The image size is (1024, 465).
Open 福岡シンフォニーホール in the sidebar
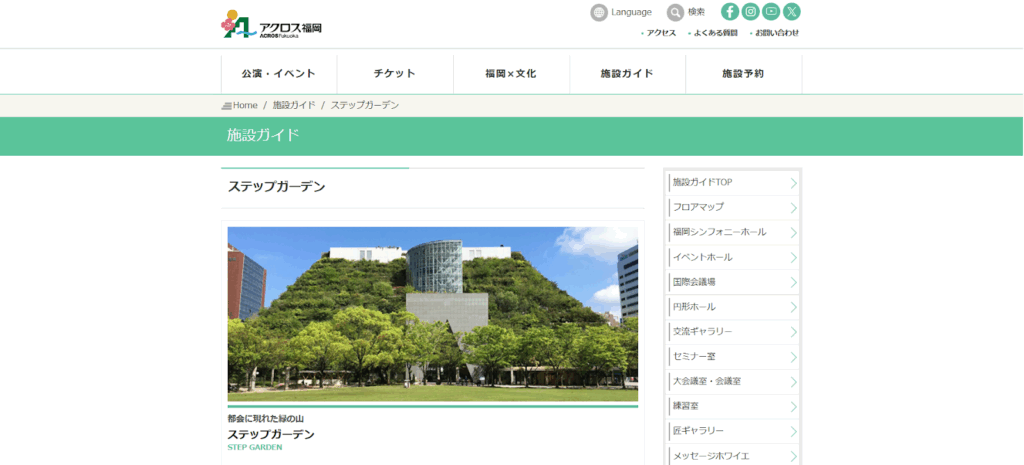click(719, 232)
